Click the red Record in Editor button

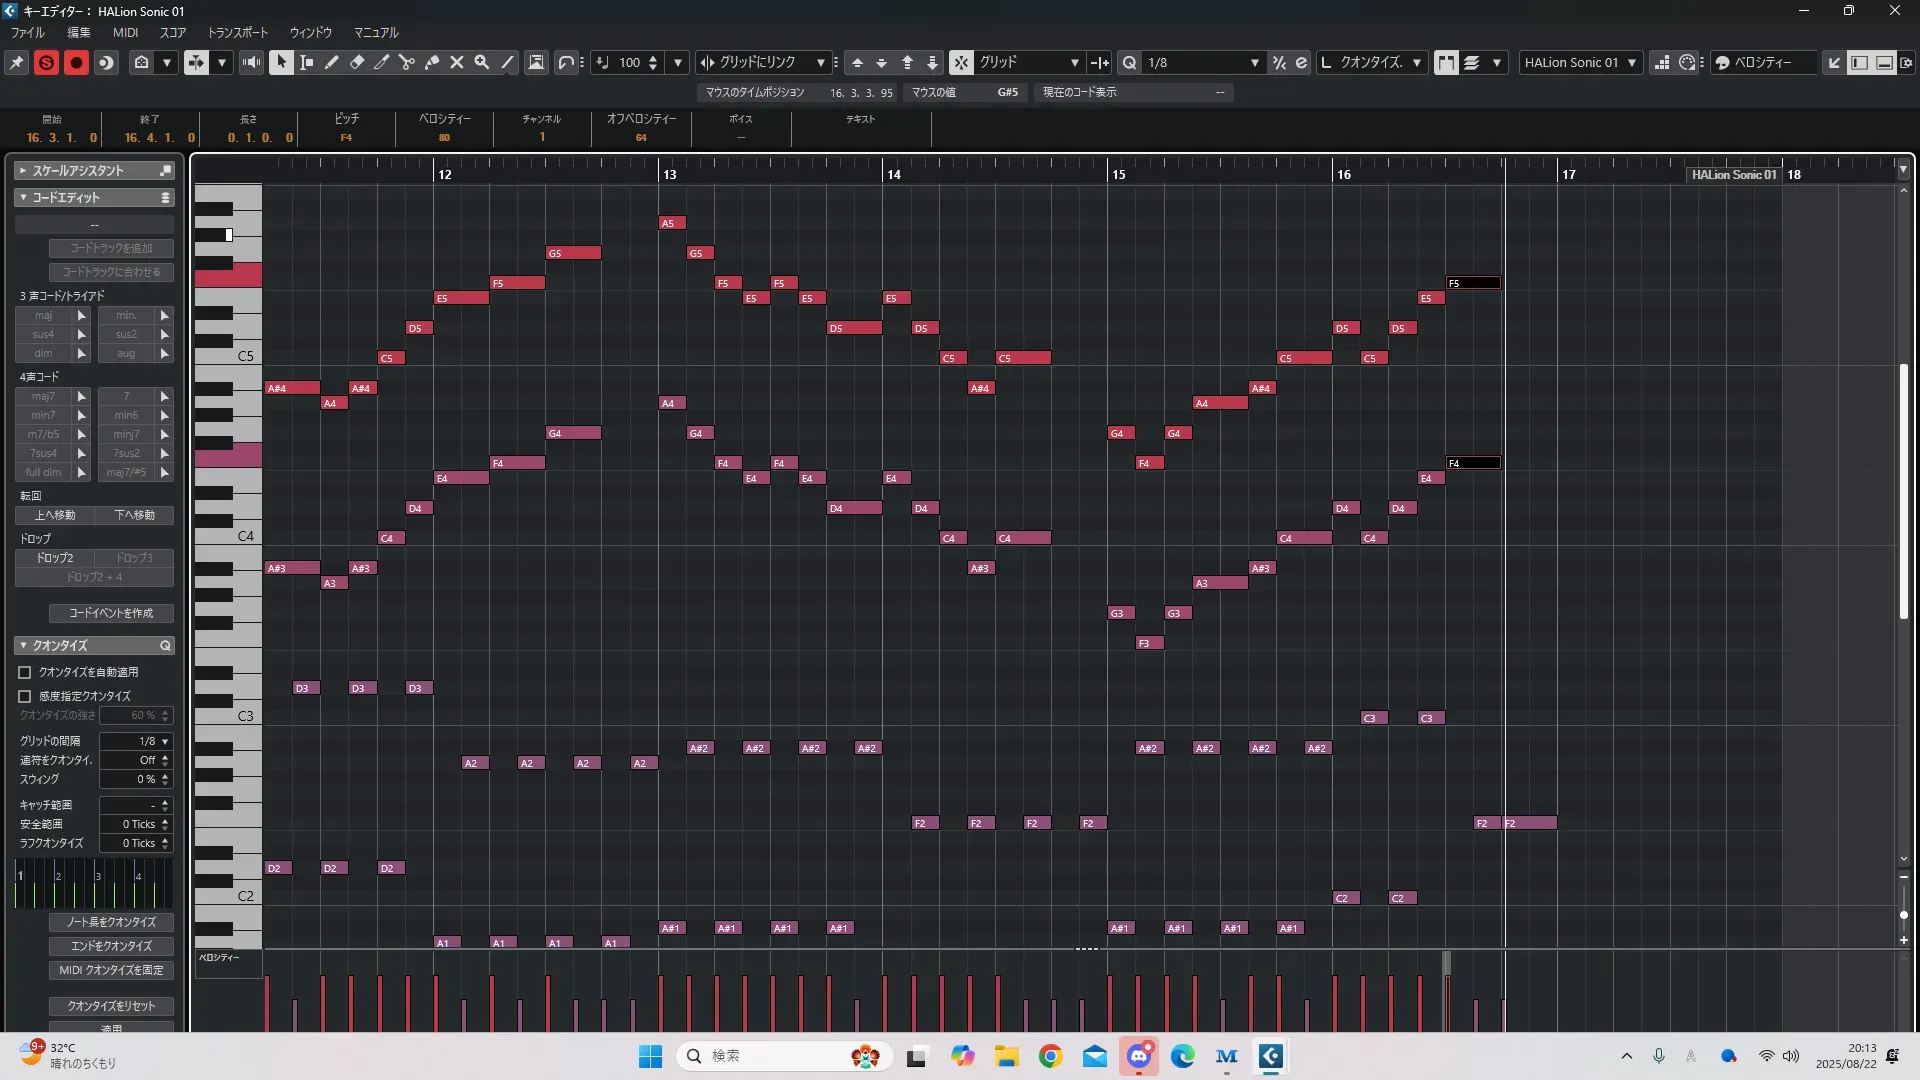click(76, 62)
